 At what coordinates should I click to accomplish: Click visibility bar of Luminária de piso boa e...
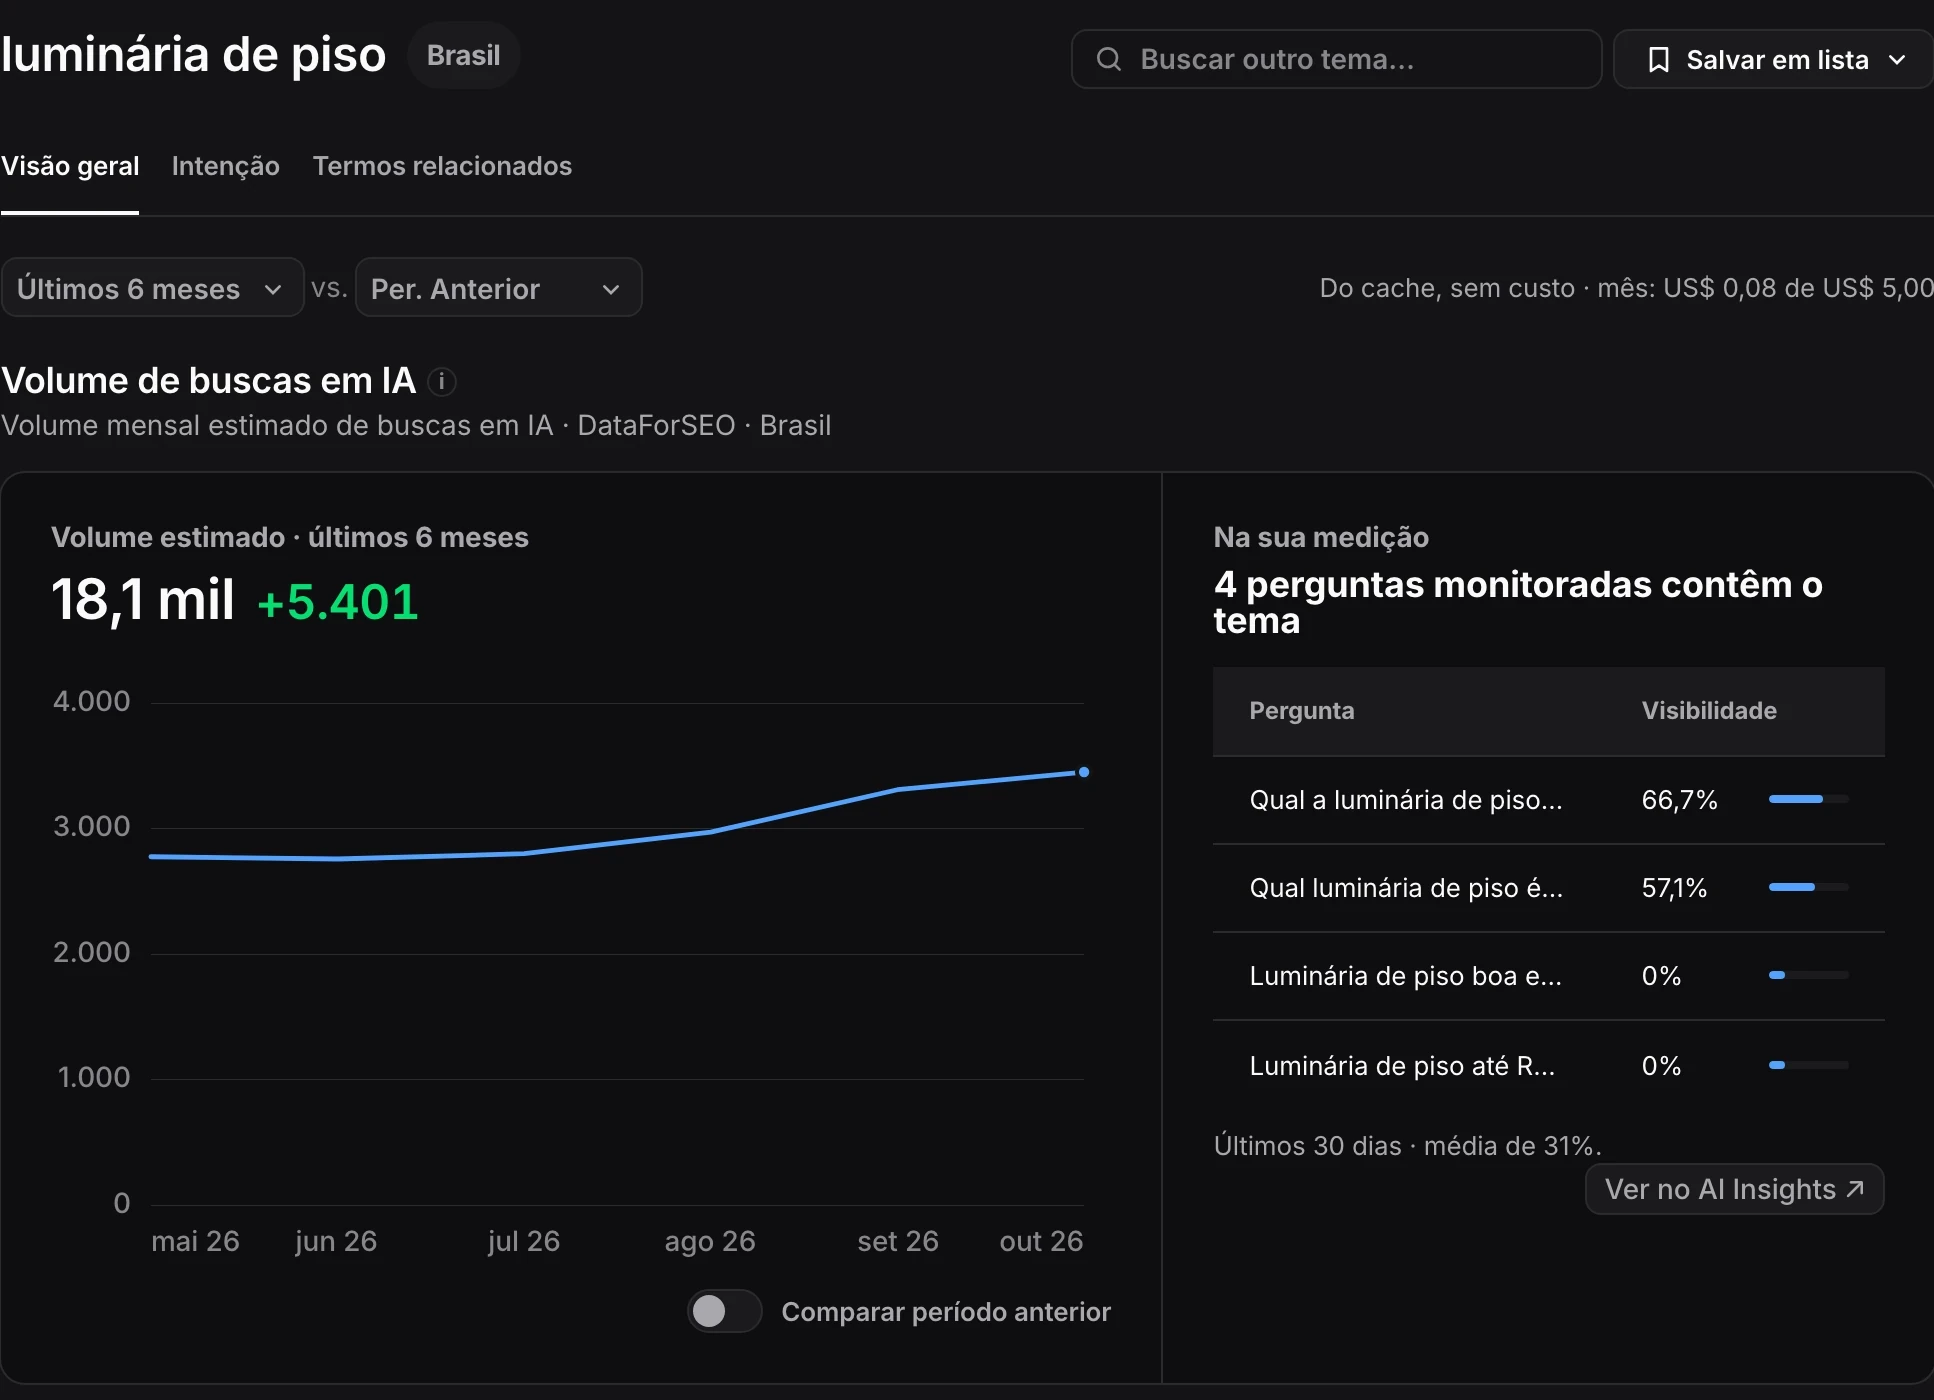point(1808,975)
